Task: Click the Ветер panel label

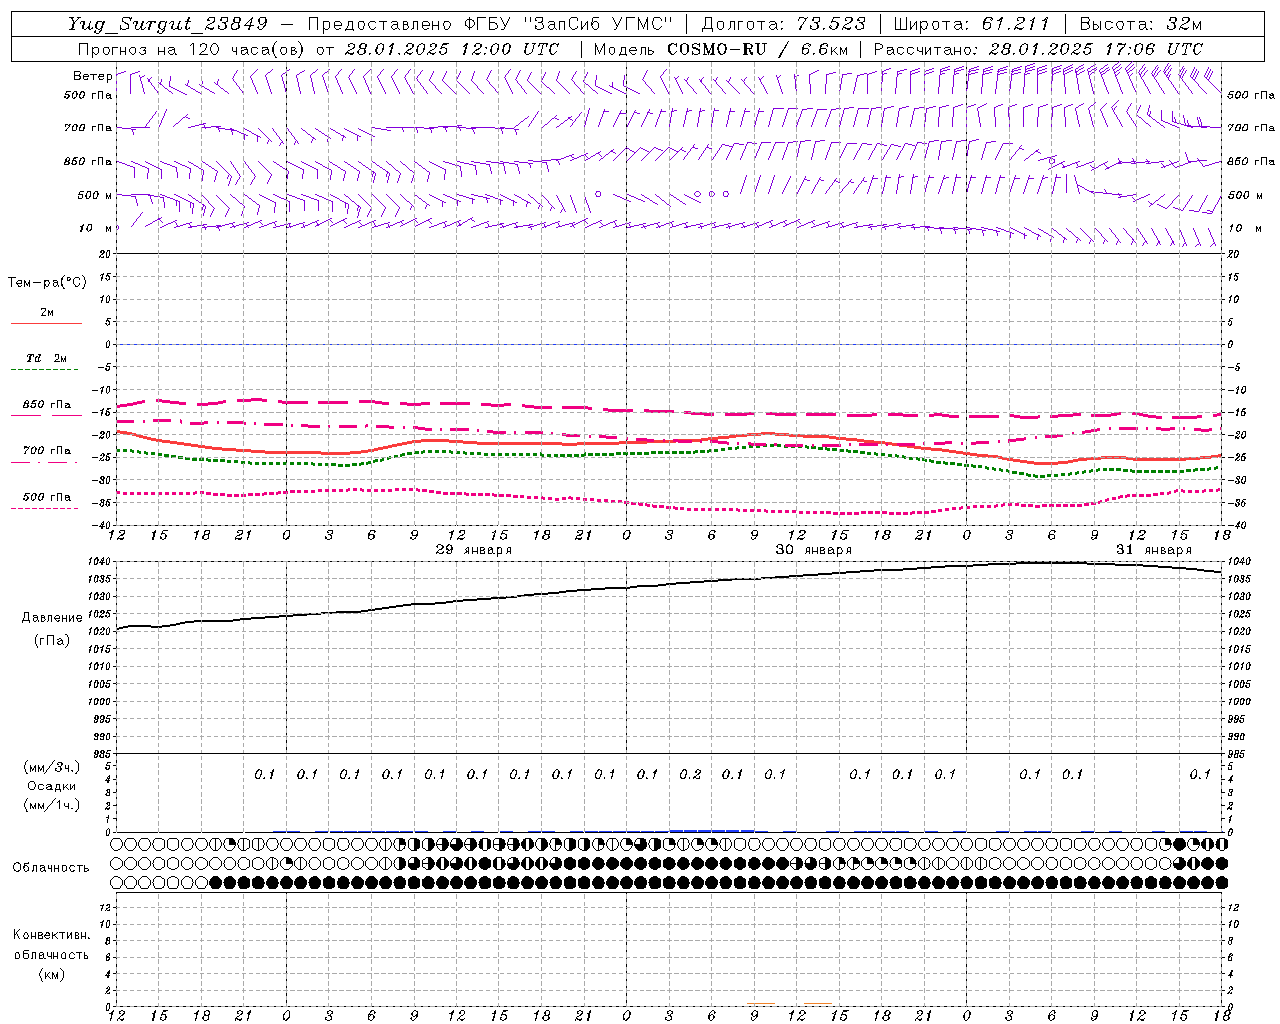Action: click(92, 76)
